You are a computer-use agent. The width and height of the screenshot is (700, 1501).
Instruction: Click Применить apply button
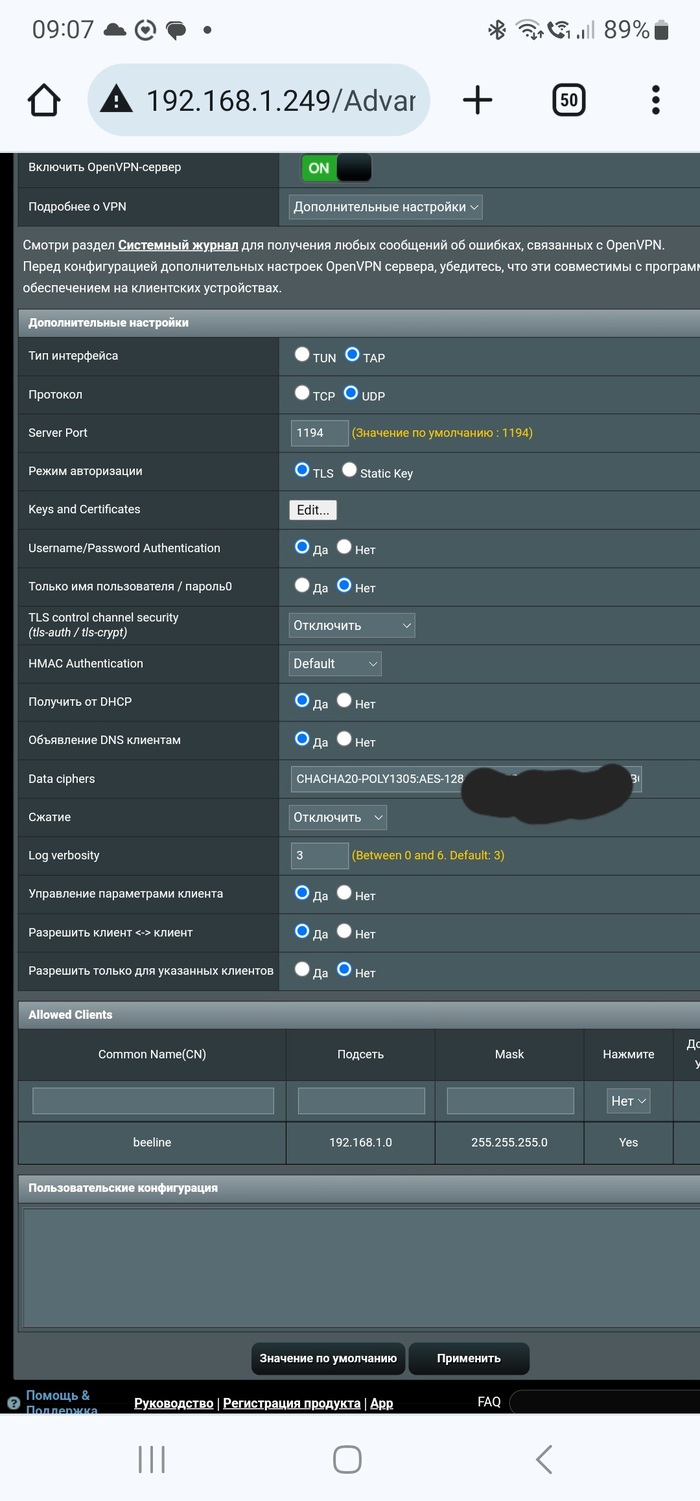tap(469, 1358)
